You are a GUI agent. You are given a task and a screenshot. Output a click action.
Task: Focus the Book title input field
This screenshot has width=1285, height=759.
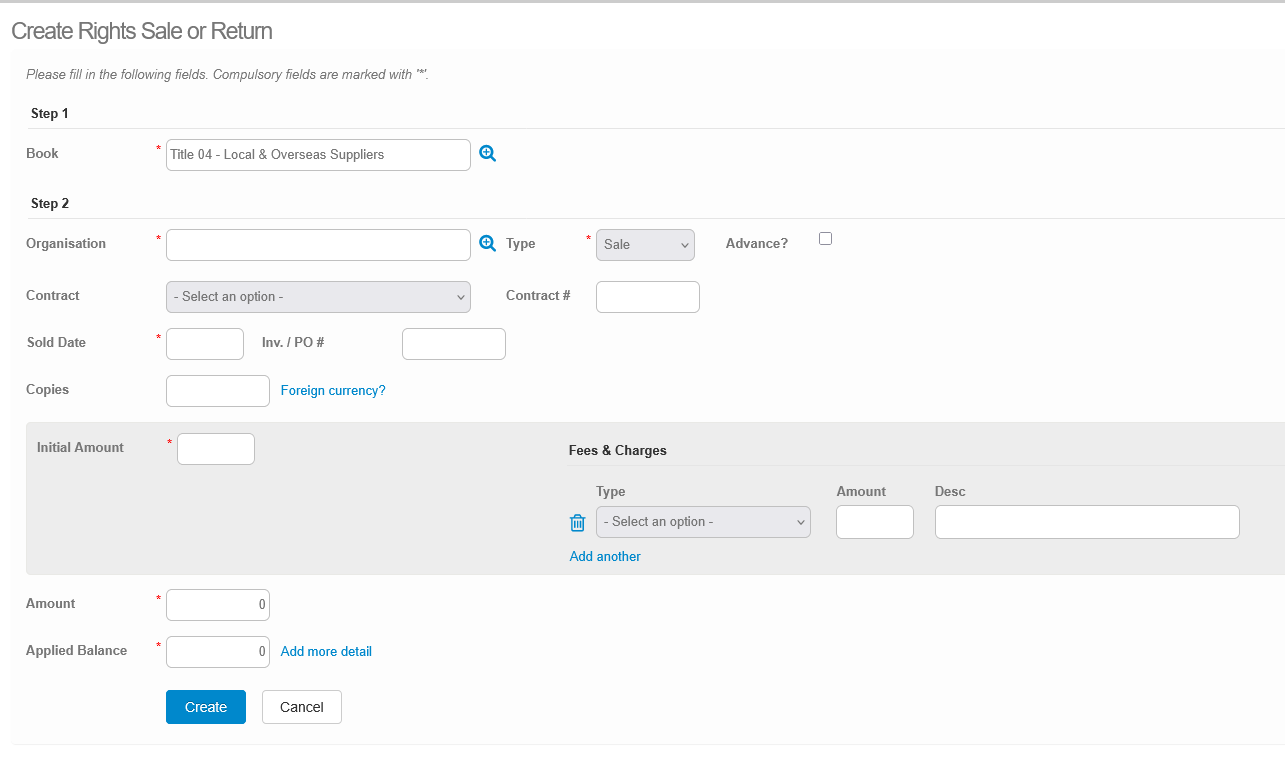tap(318, 155)
